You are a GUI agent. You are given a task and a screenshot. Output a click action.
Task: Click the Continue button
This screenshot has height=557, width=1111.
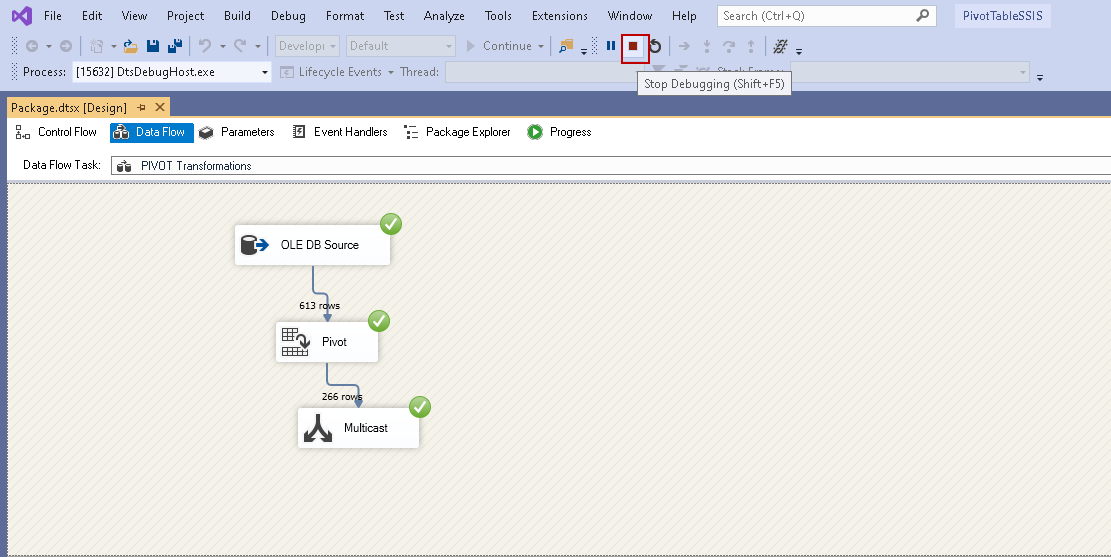(x=499, y=46)
